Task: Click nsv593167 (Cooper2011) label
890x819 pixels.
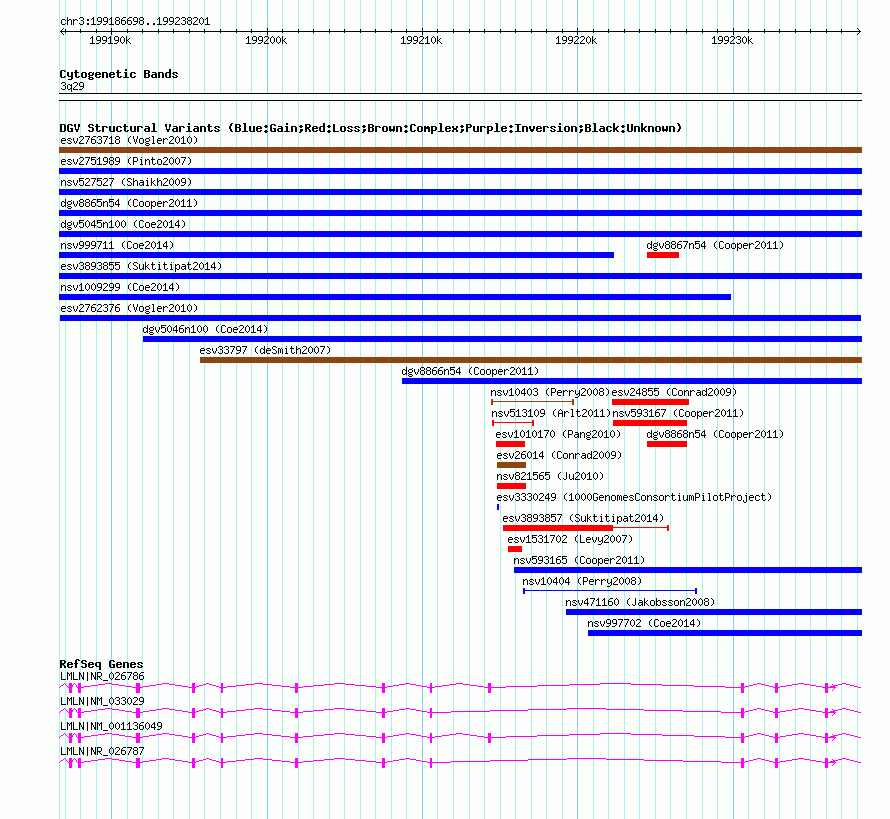Action: (678, 413)
